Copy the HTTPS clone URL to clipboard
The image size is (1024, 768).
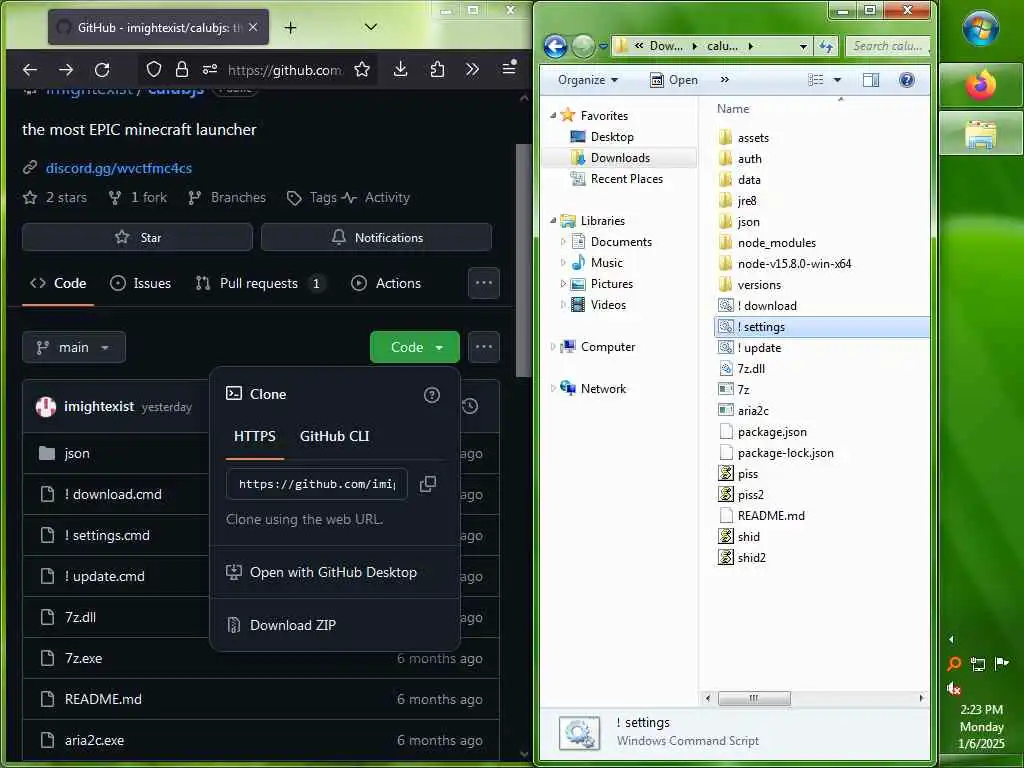428,484
